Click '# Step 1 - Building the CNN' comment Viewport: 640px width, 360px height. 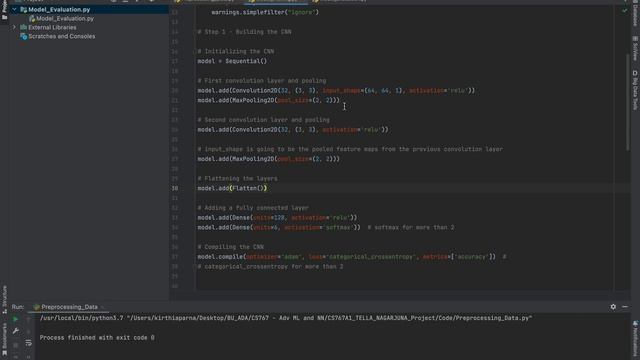click(x=244, y=32)
